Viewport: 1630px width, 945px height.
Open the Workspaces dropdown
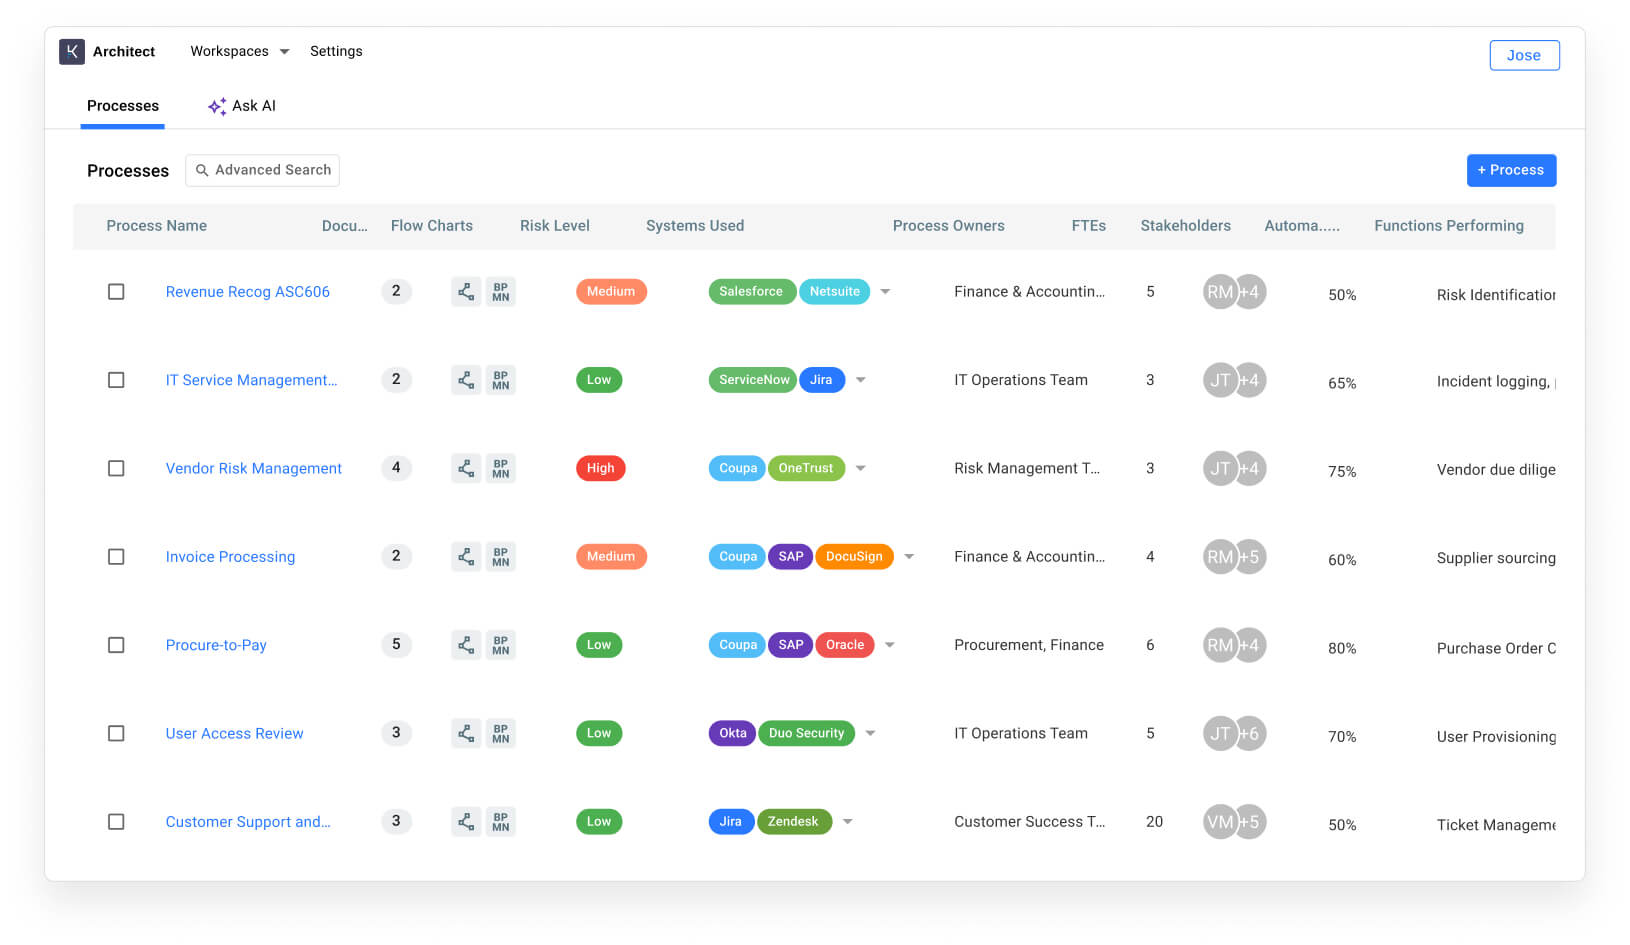pyautogui.click(x=240, y=51)
